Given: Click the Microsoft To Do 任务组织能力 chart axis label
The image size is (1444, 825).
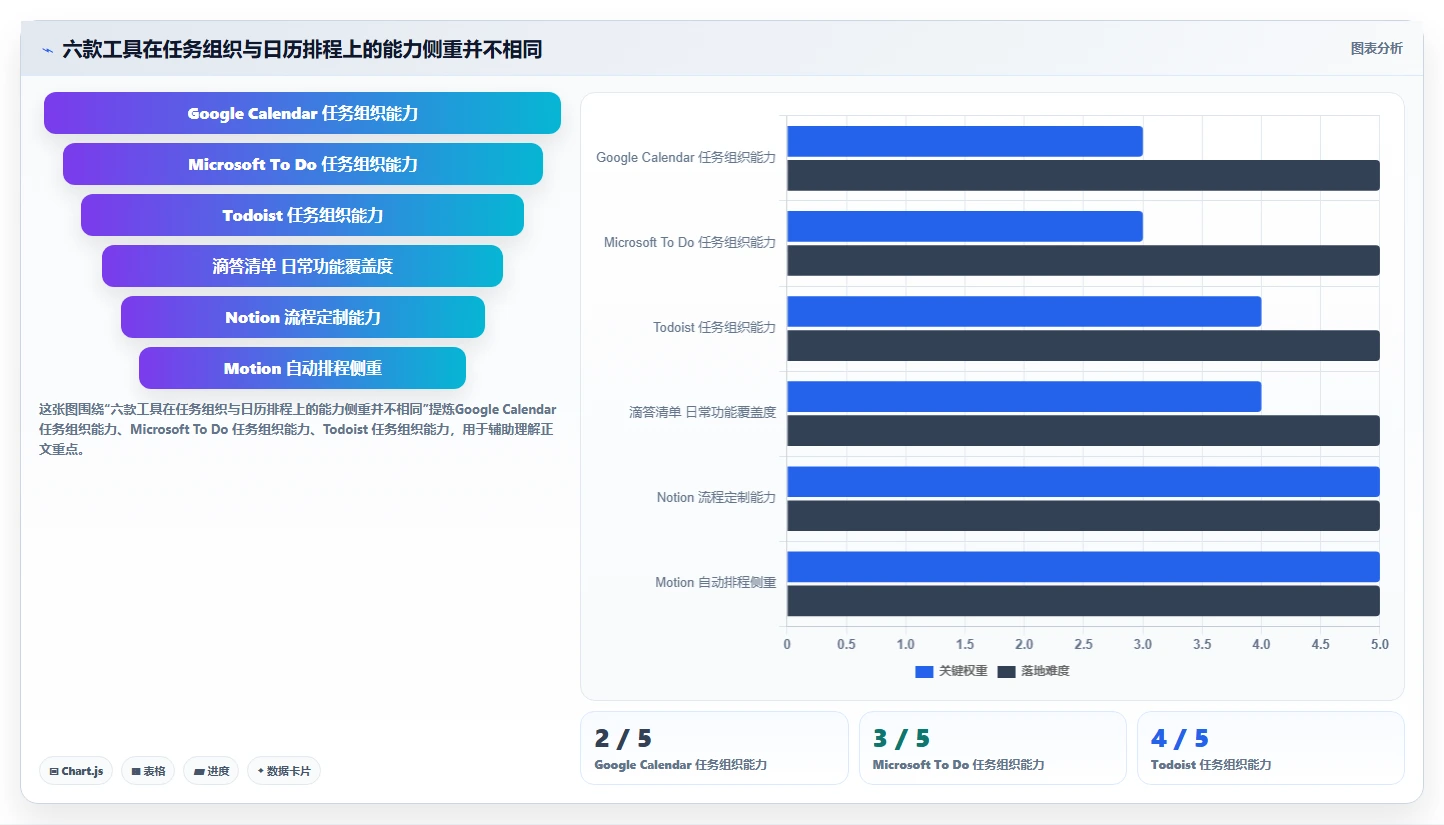Looking at the screenshot, I should pos(690,243).
